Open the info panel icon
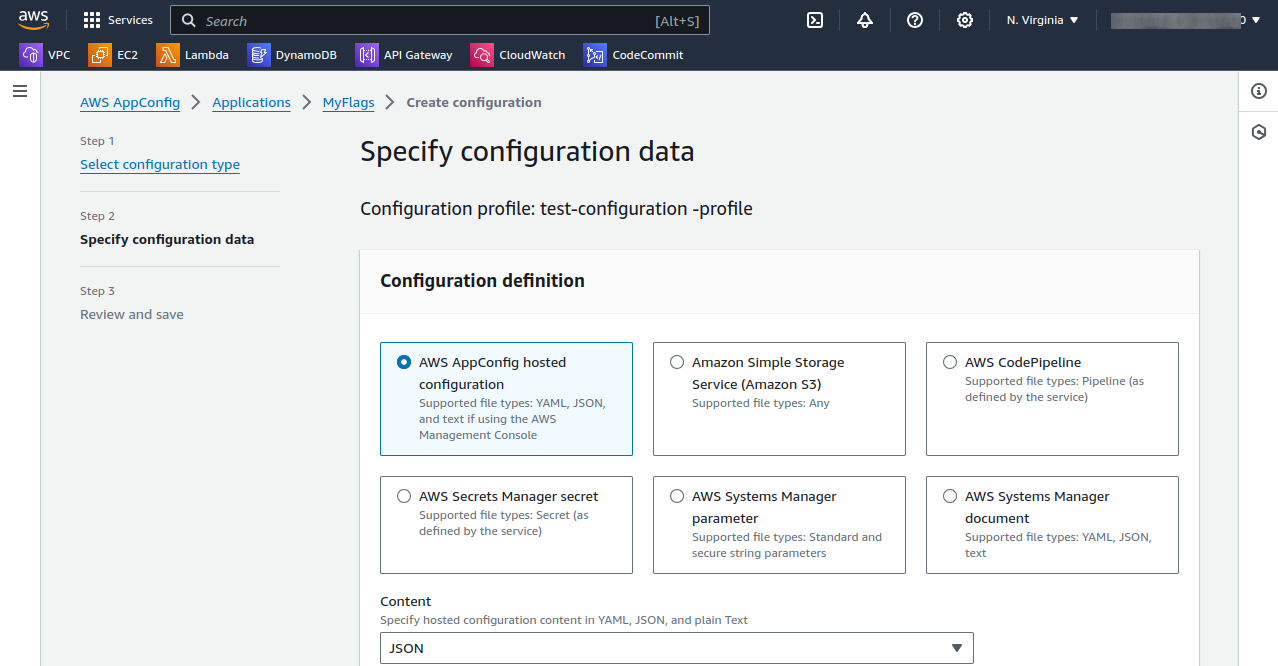Screen dimensions: 1278x666 [1259, 91]
